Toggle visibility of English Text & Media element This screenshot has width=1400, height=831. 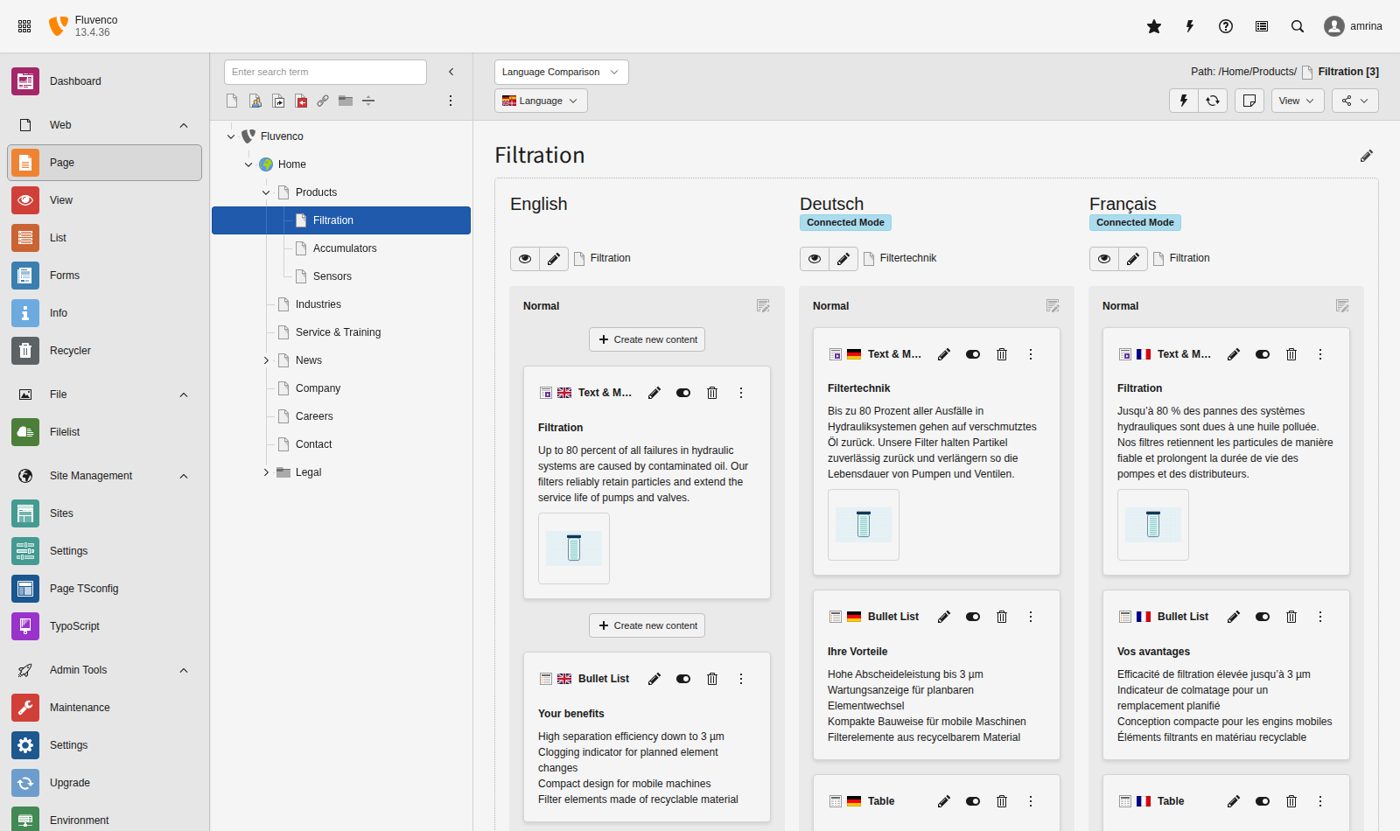[683, 393]
